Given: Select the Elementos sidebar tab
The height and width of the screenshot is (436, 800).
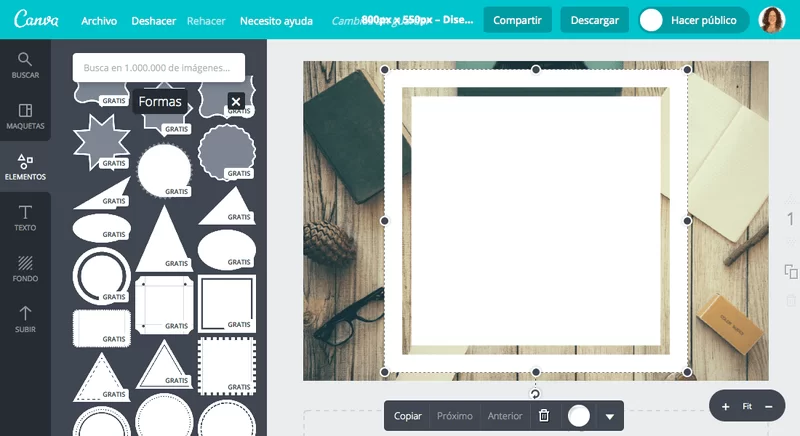Looking at the screenshot, I should [x=25, y=167].
